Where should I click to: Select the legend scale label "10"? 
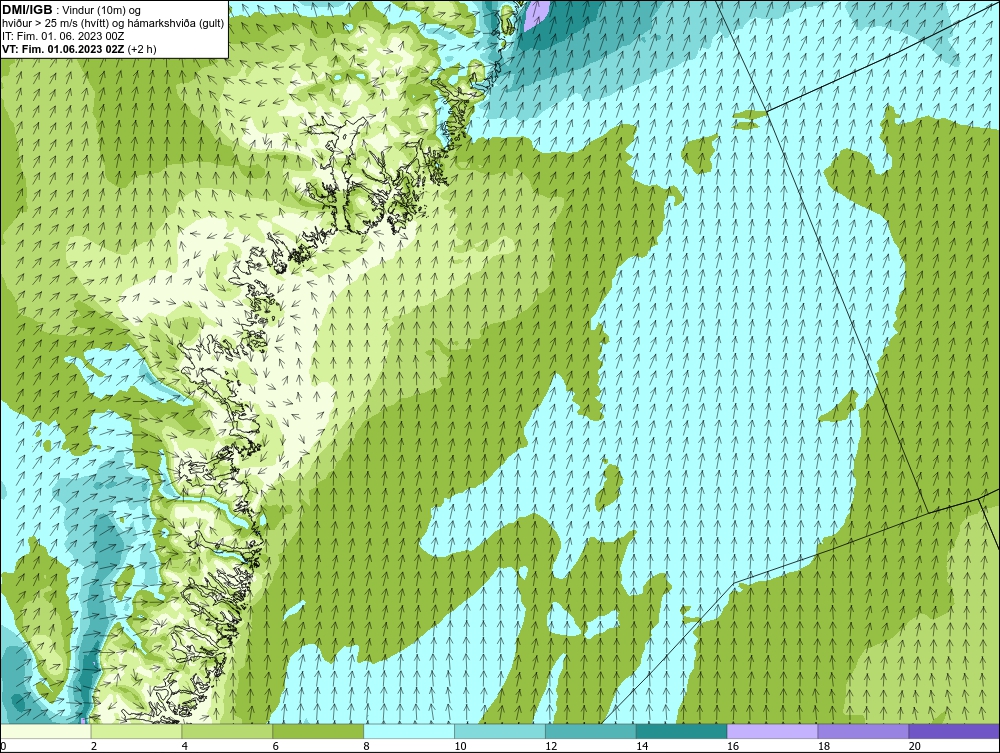click(x=460, y=746)
